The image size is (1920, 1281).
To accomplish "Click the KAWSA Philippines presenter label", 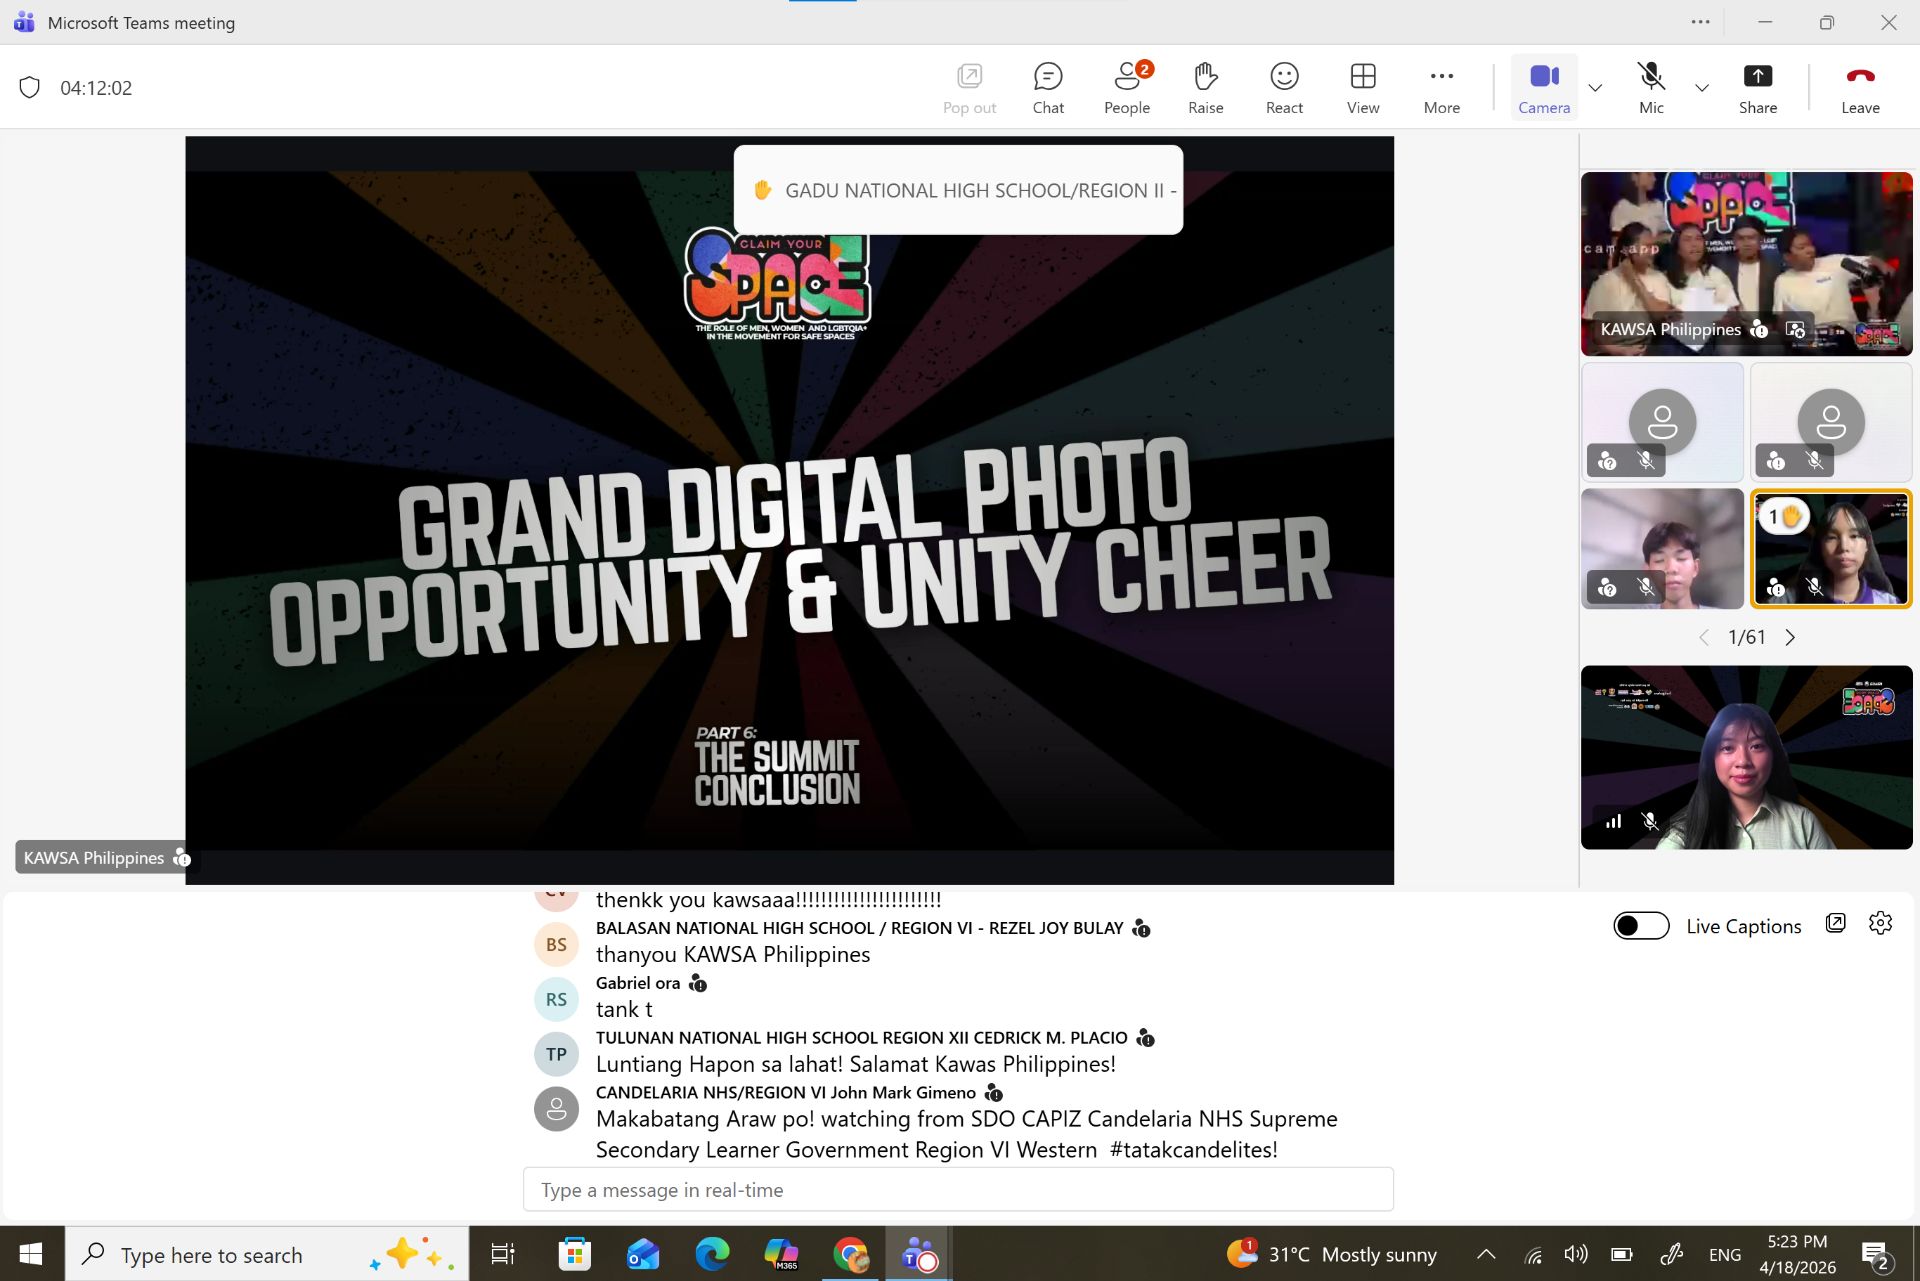I will coord(106,858).
